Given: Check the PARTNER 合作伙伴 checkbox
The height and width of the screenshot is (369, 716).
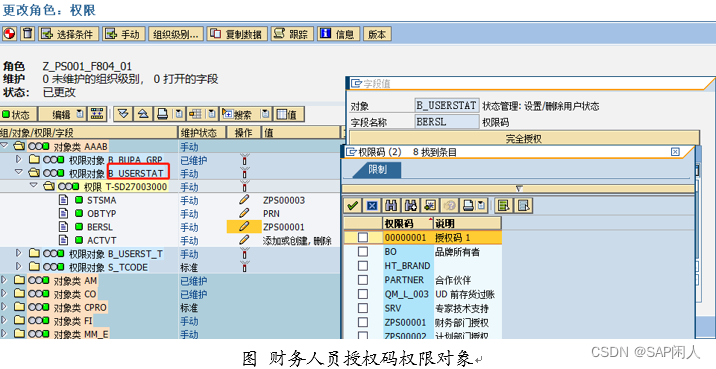Looking at the screenshot, I should click(363, 280).
